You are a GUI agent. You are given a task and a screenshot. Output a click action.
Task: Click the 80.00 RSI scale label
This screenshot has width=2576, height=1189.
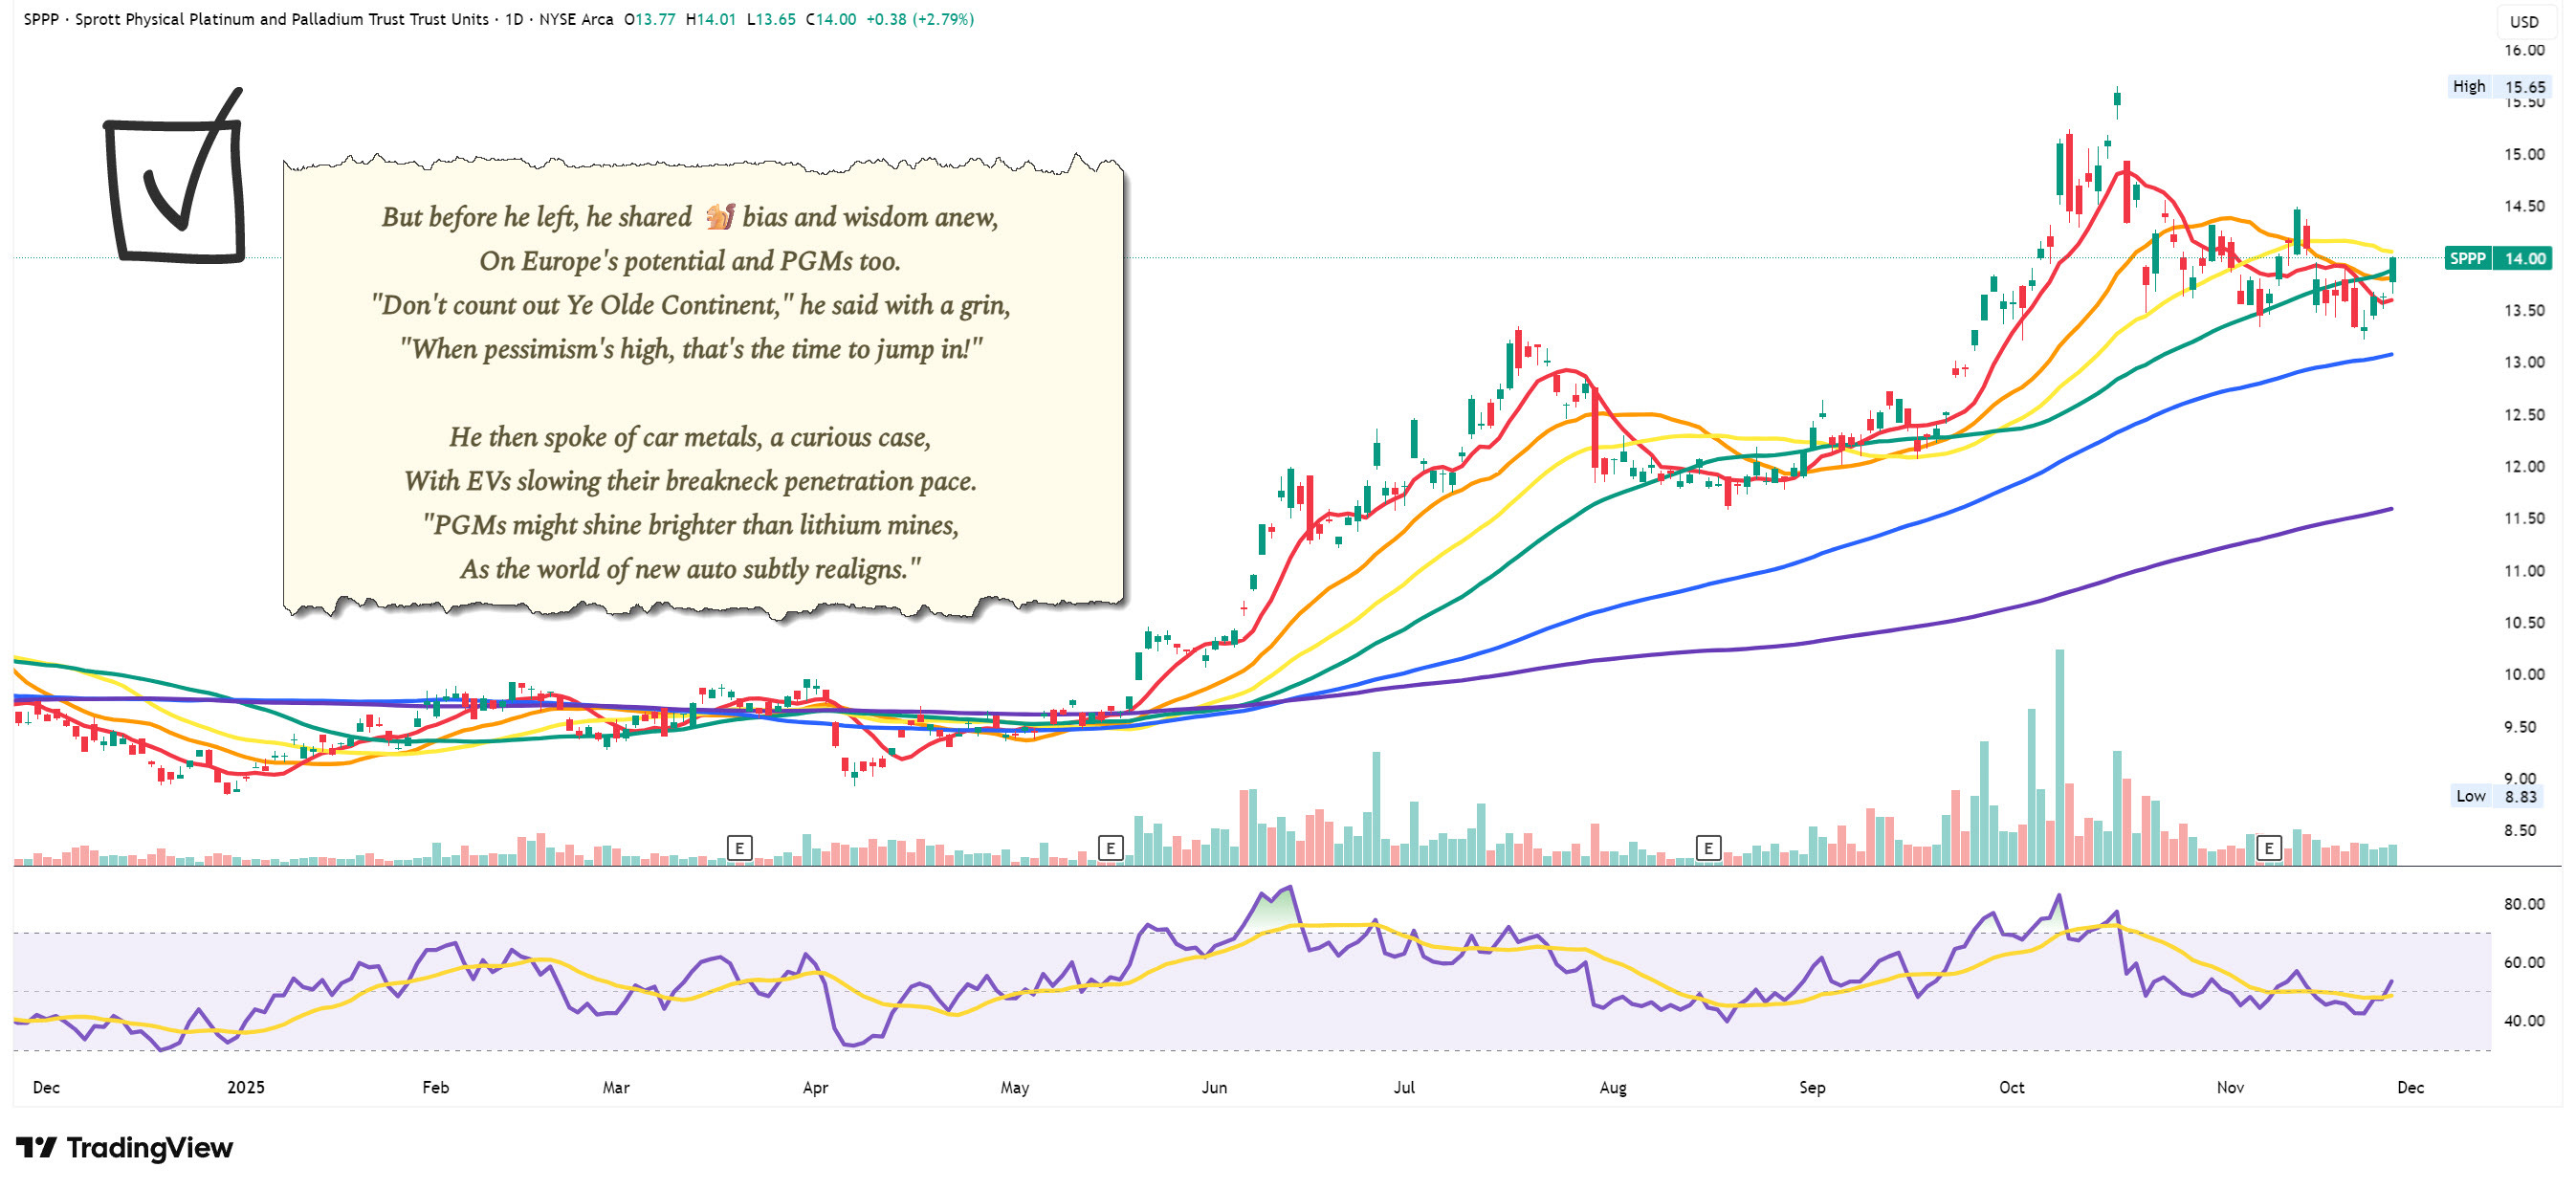coord(2524,904)
